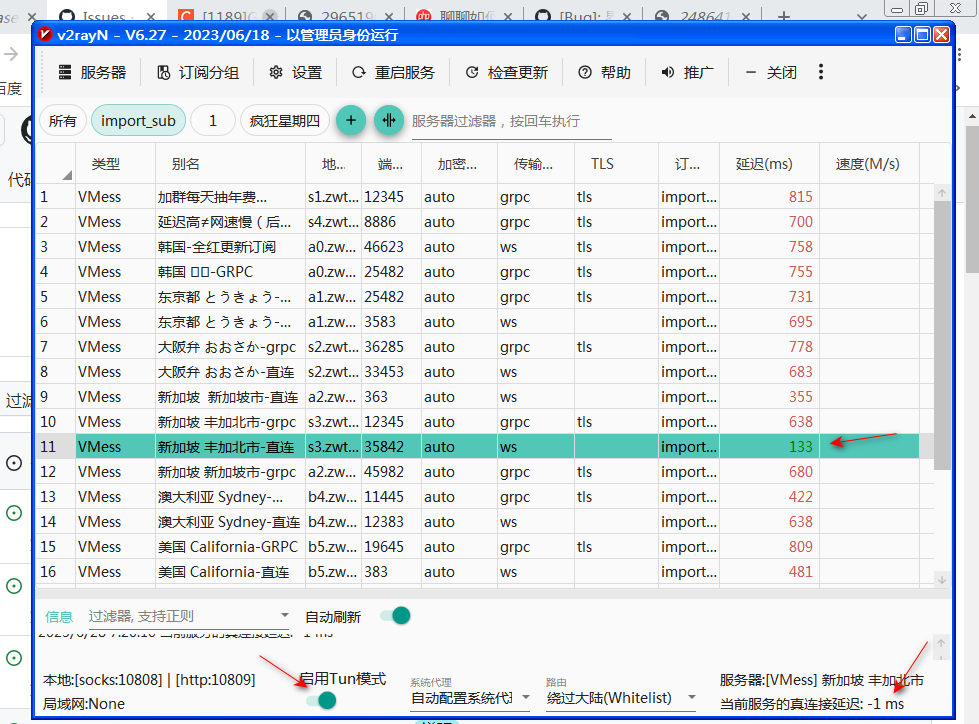Click the bookmark icon beside 订阅分组

click(164, 72)
